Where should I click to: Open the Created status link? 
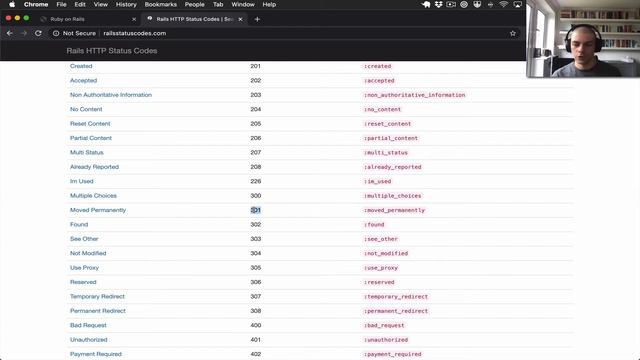click(x=81, y=66)
